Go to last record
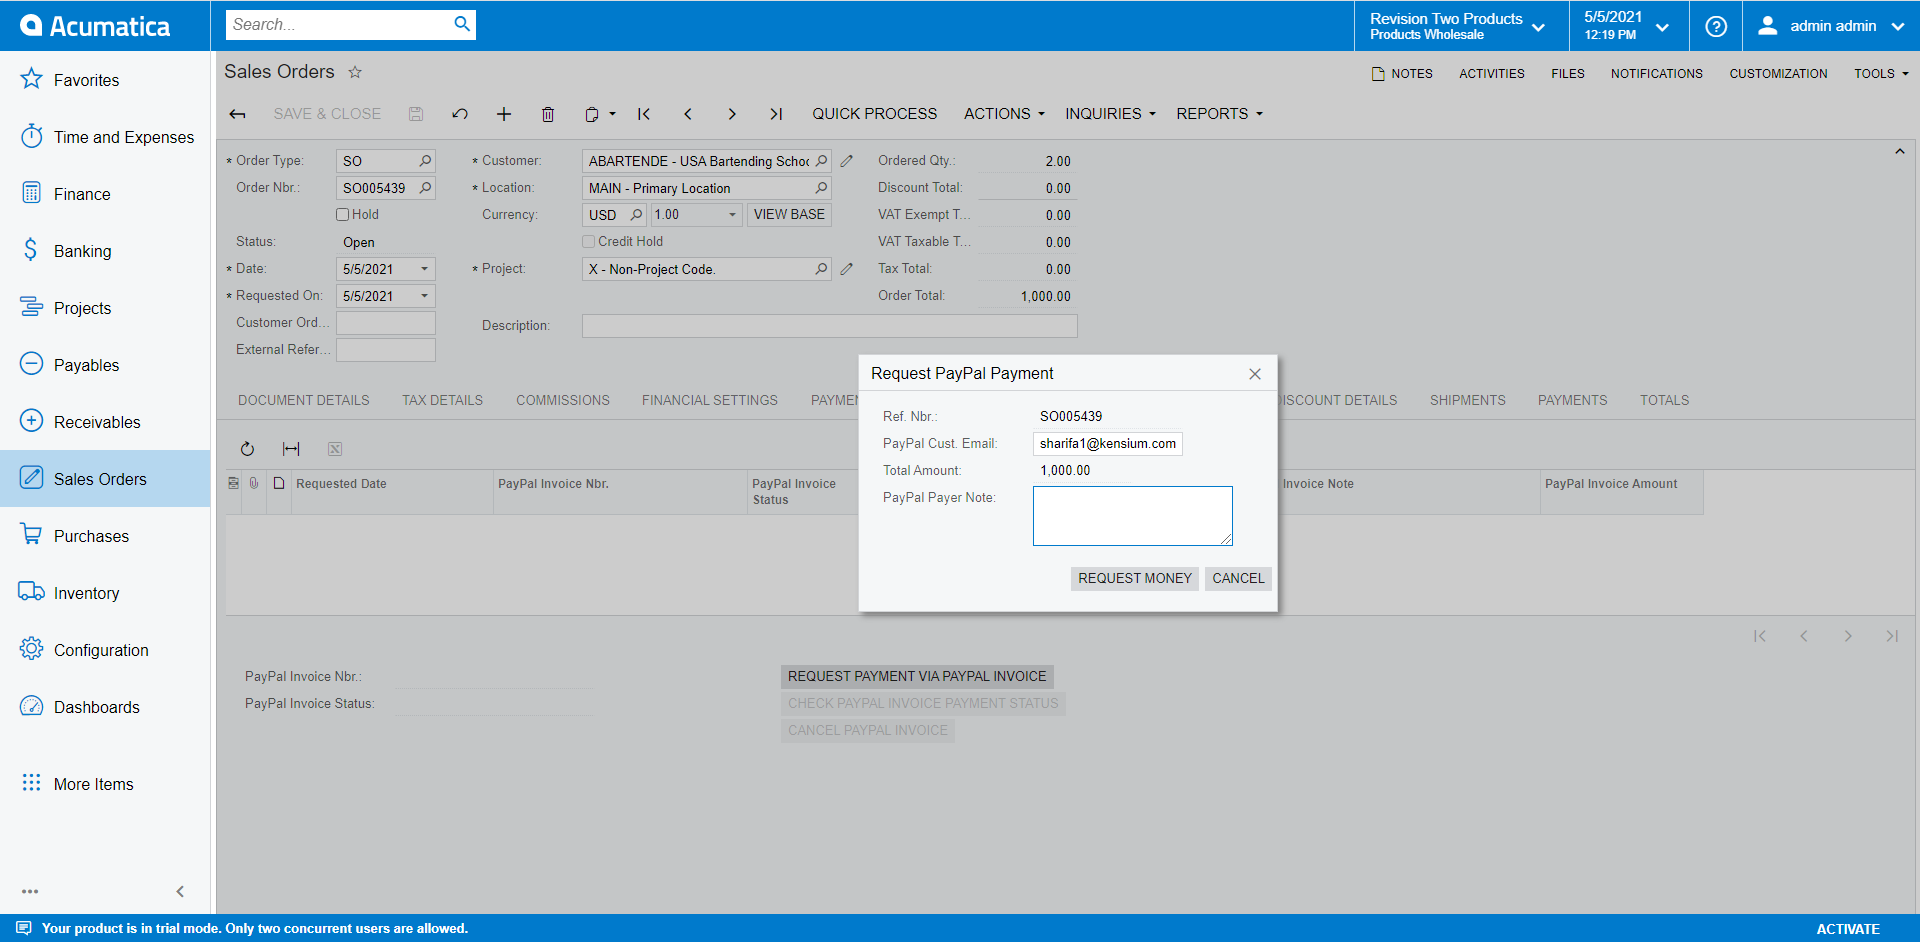Screen dimensions: 1920x942 pos(776,114)
